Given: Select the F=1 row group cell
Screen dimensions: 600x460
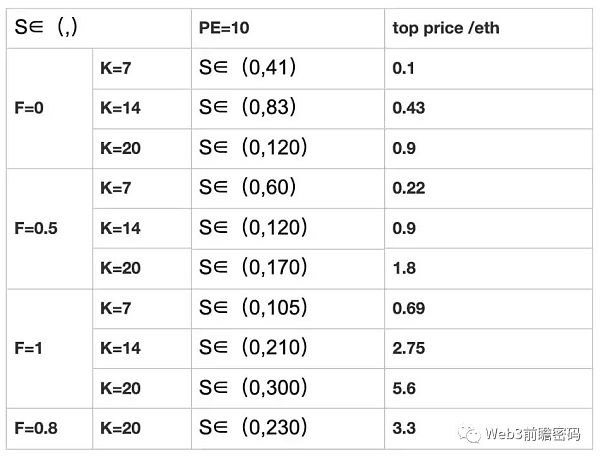Looking at the screenshot, I should coord(30,348).
